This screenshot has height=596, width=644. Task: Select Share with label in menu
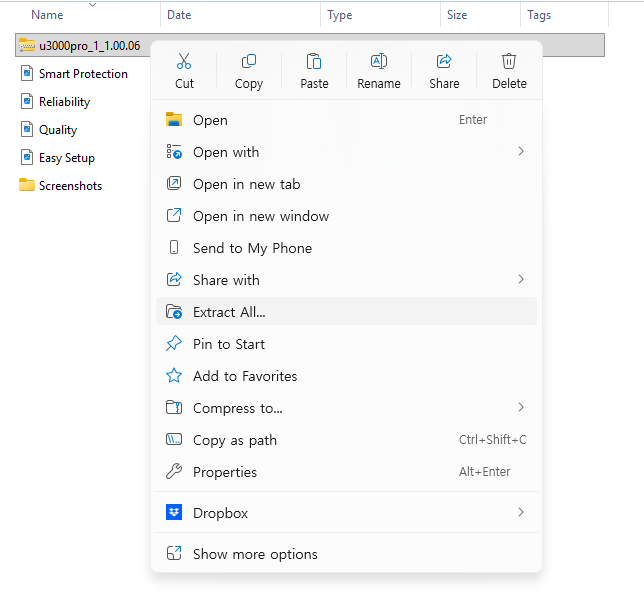226,280
